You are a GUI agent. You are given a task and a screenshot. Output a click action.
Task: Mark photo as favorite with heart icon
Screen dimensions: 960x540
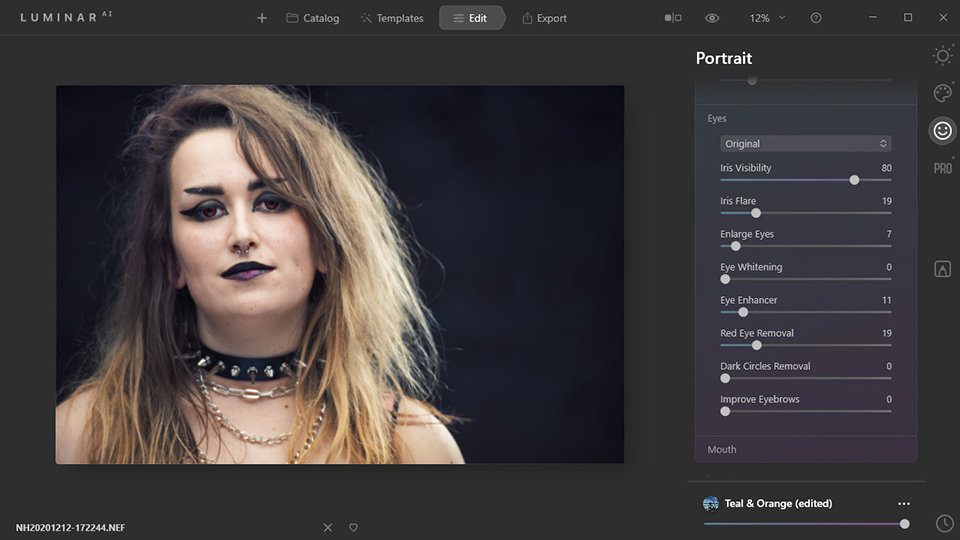tap(353, 527)
